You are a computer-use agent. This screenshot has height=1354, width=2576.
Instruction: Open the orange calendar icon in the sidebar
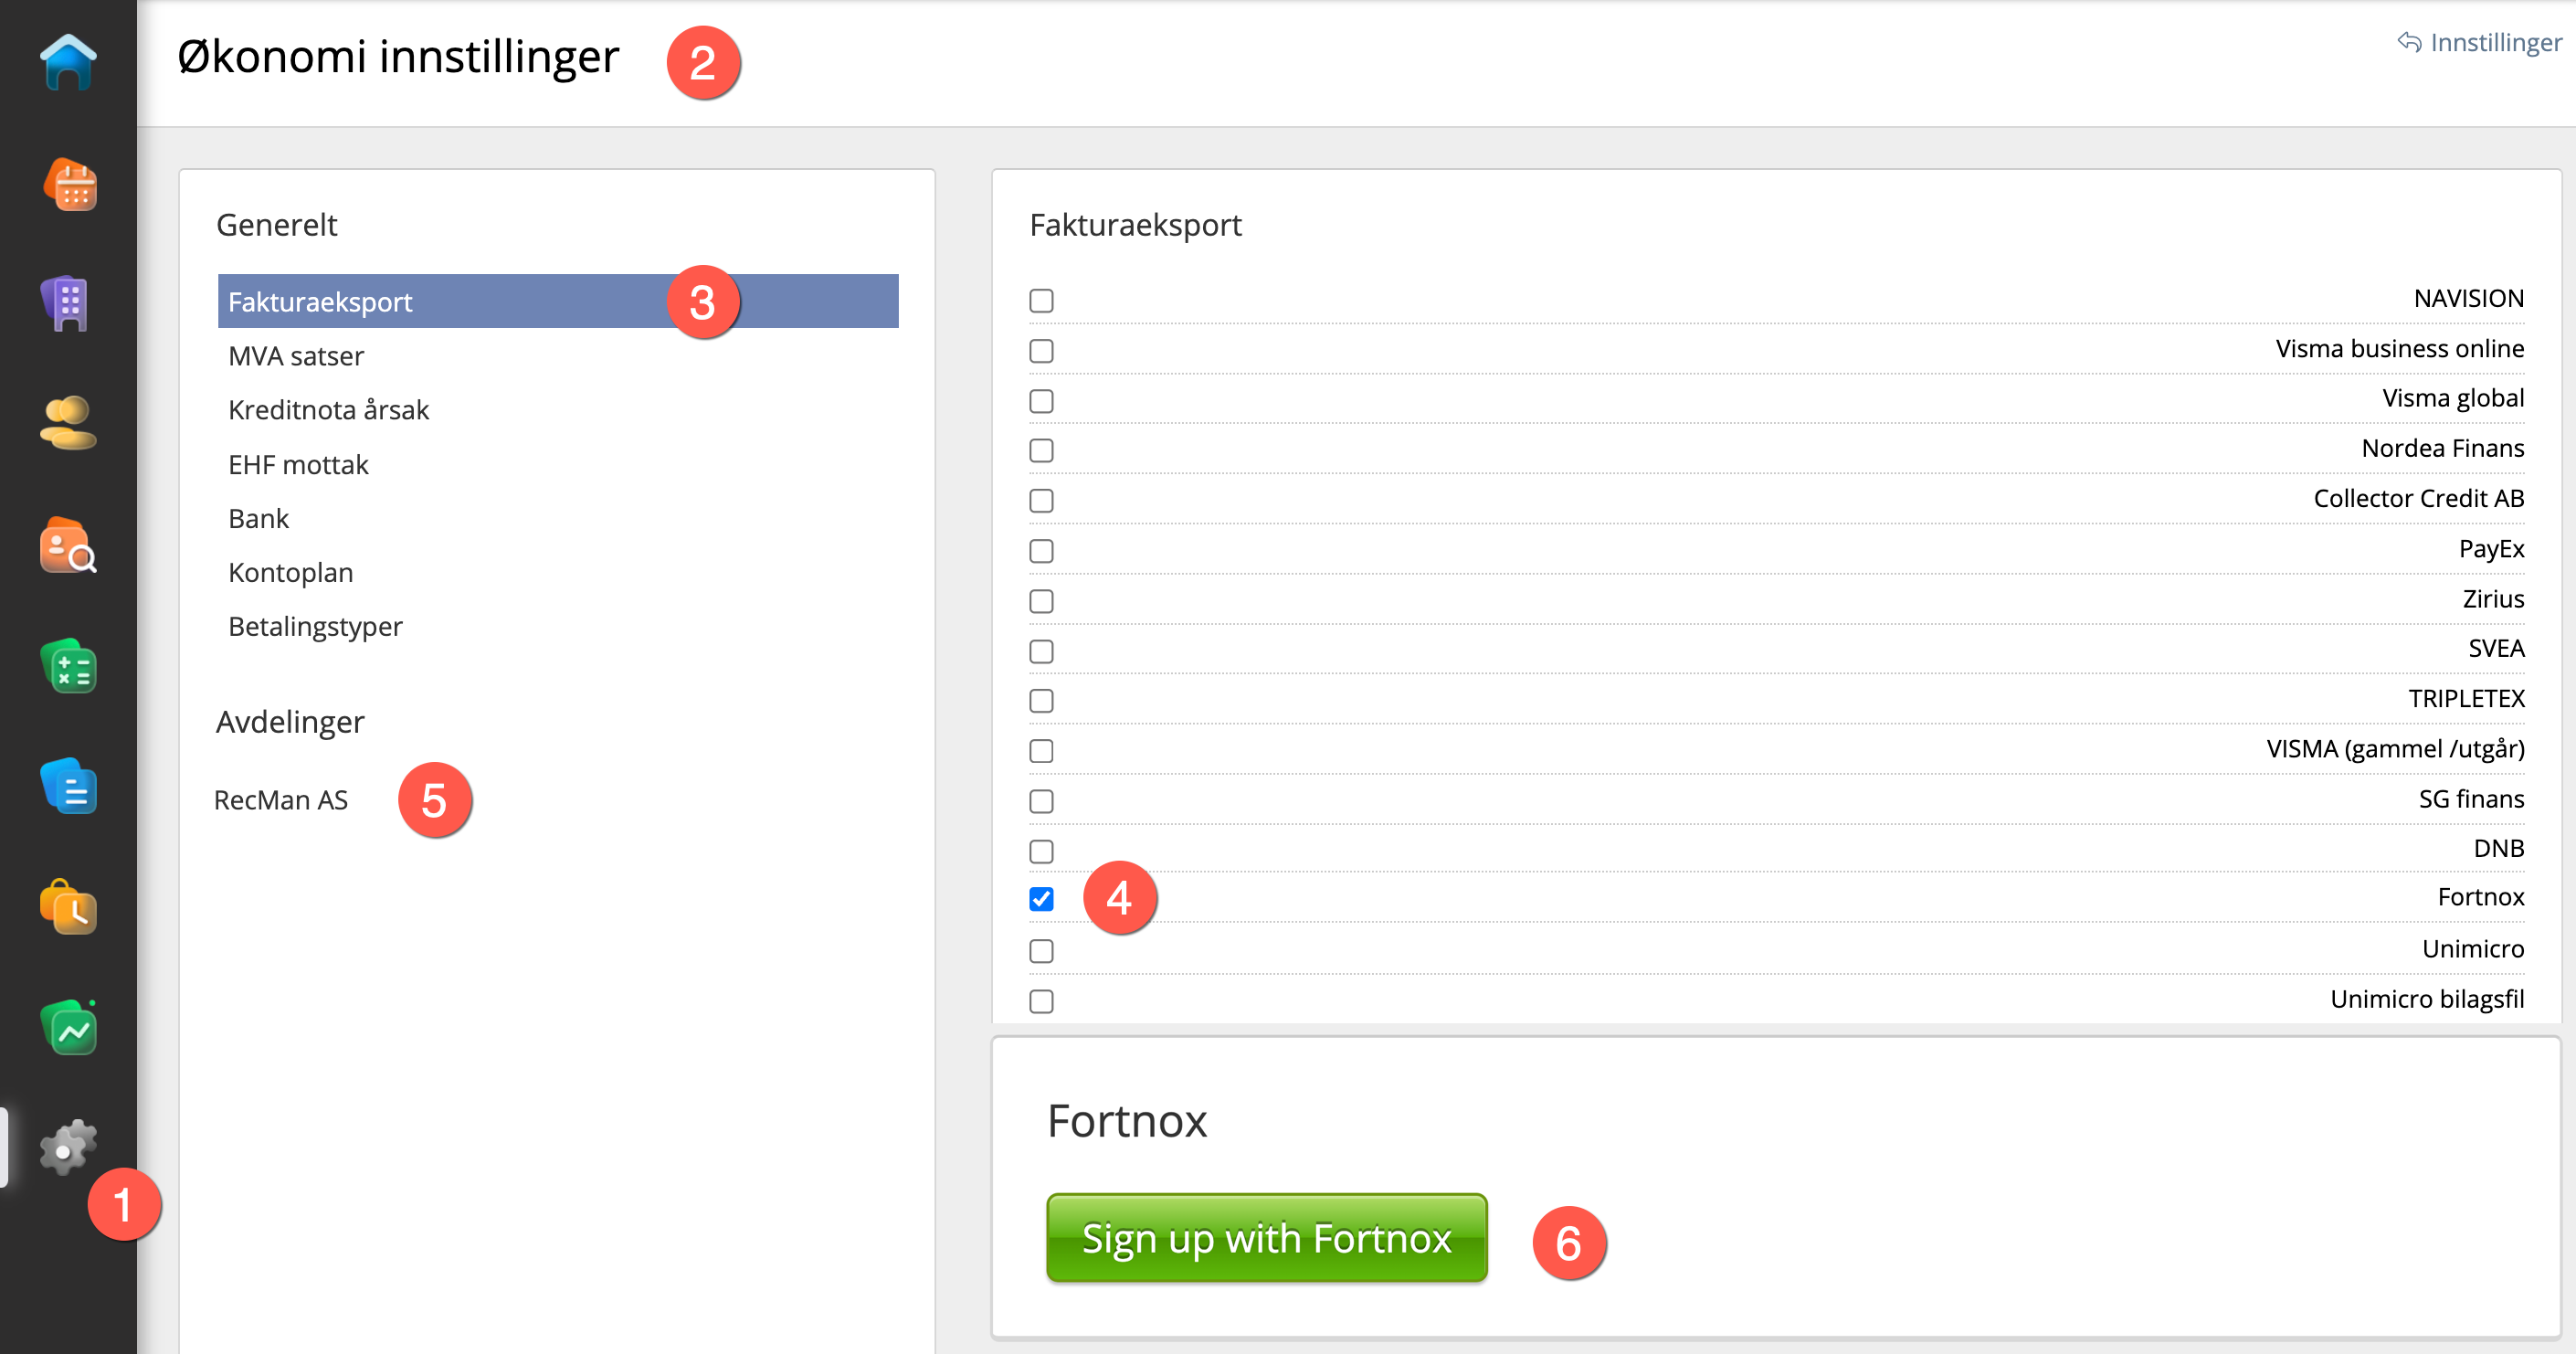click(x=69, y=185)
